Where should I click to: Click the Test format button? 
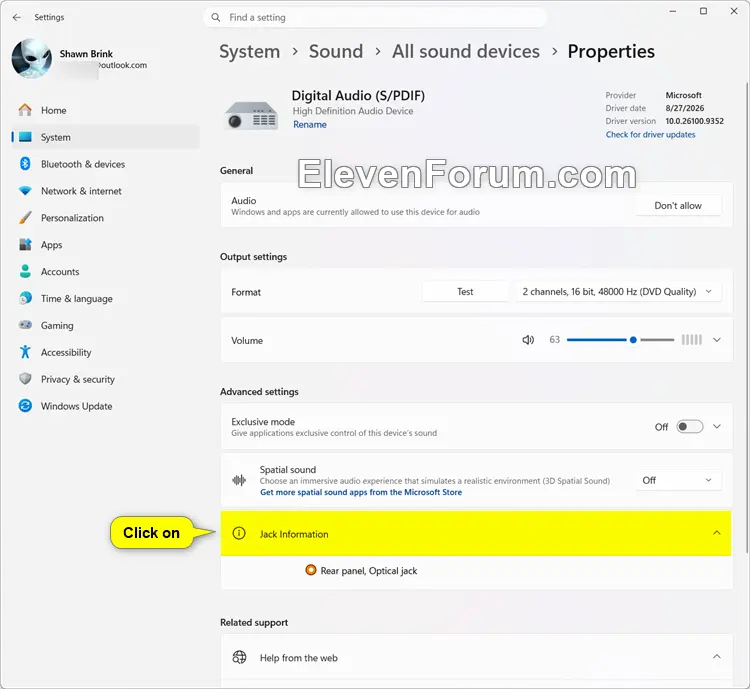pos(465,292)
